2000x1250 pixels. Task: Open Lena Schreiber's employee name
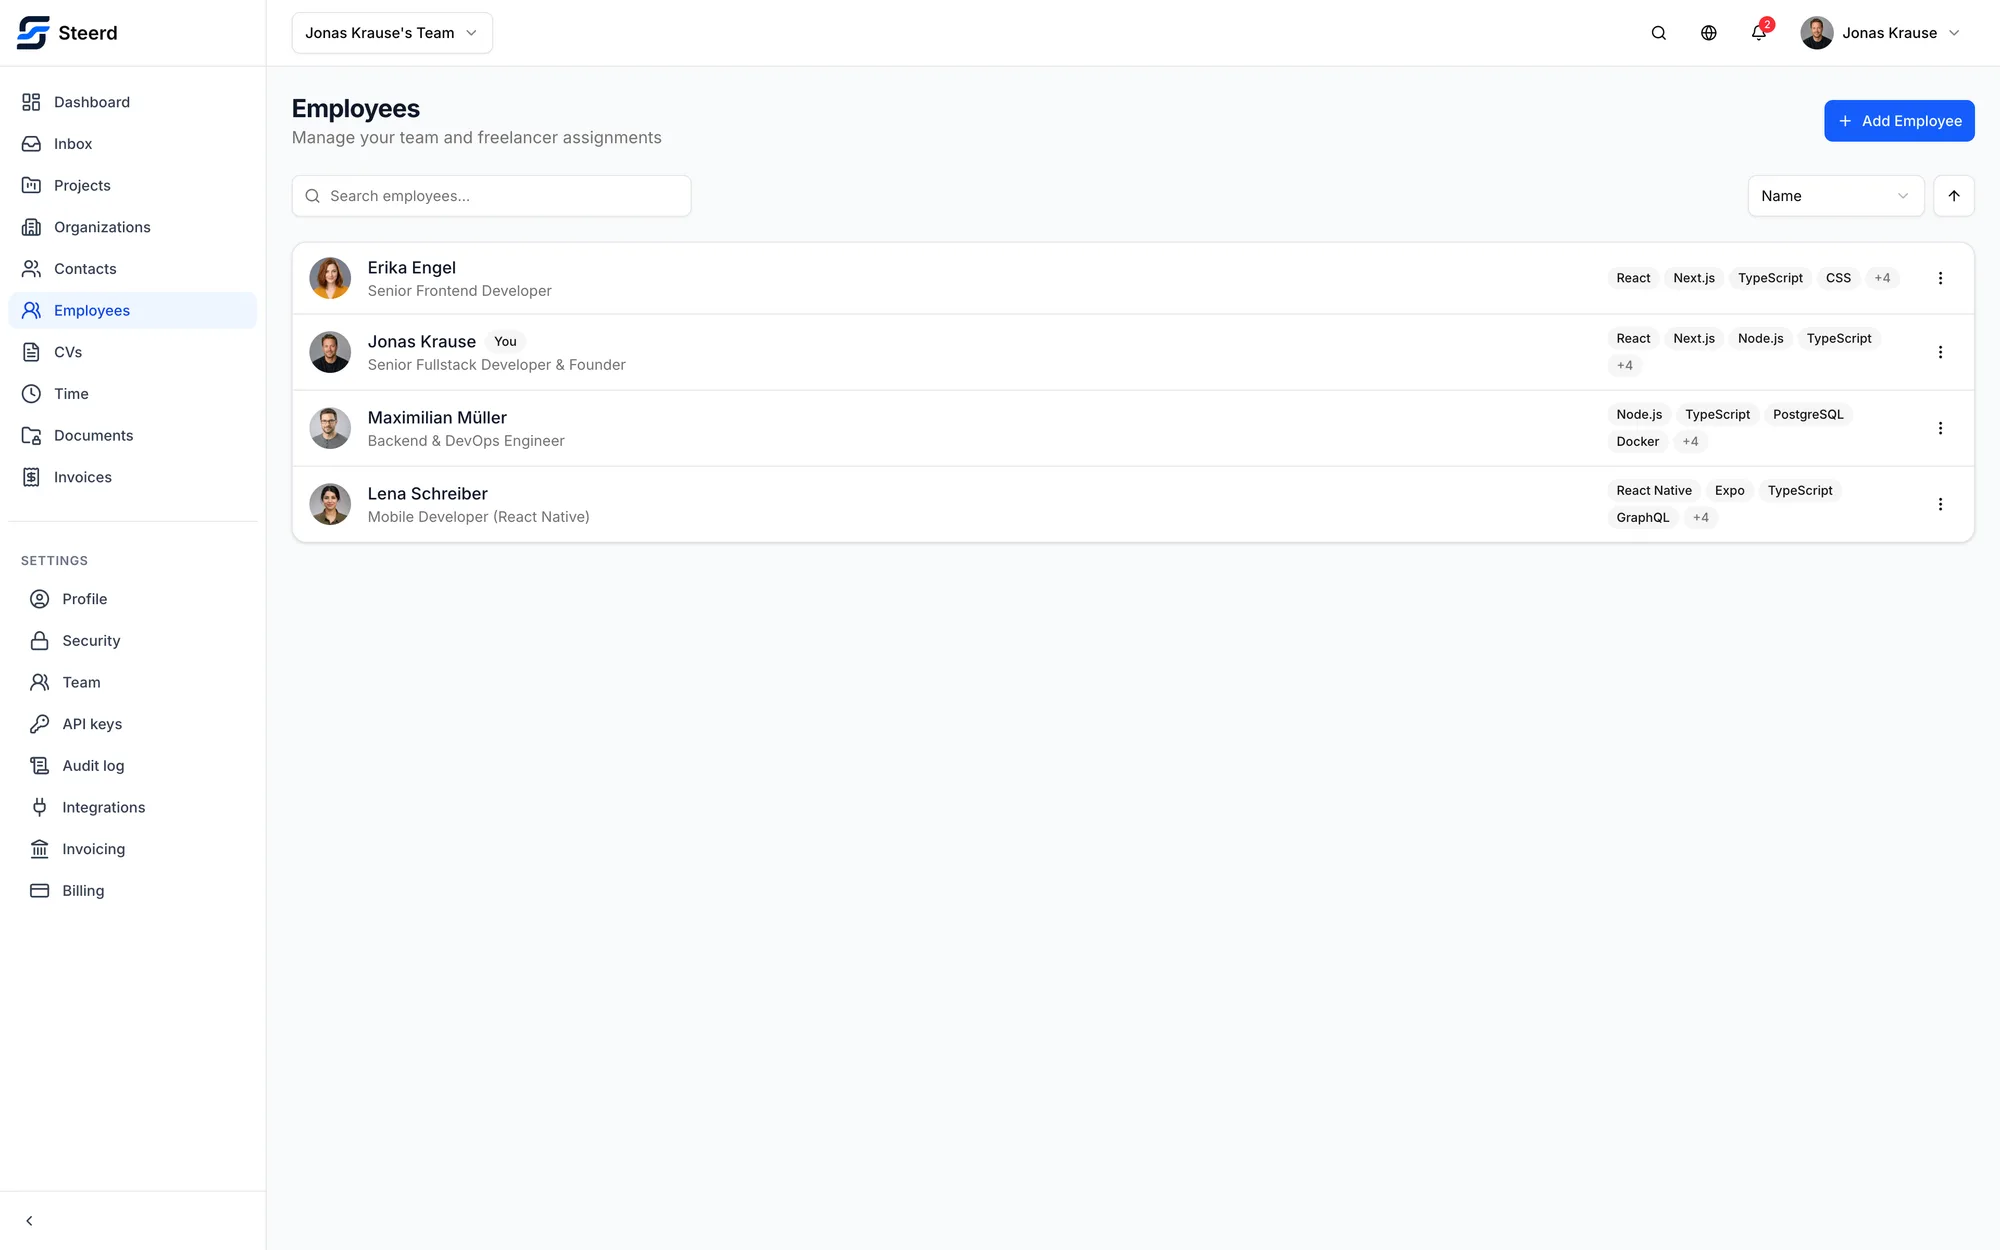point(427,493)
